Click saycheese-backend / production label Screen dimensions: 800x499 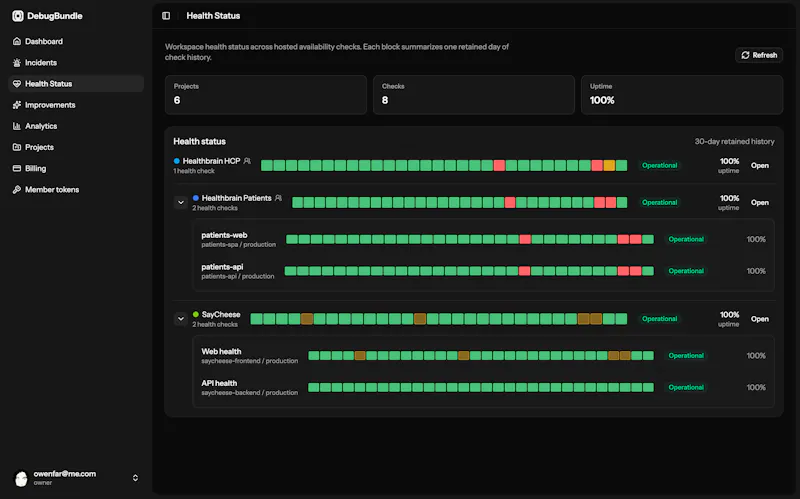click(249, 393)
